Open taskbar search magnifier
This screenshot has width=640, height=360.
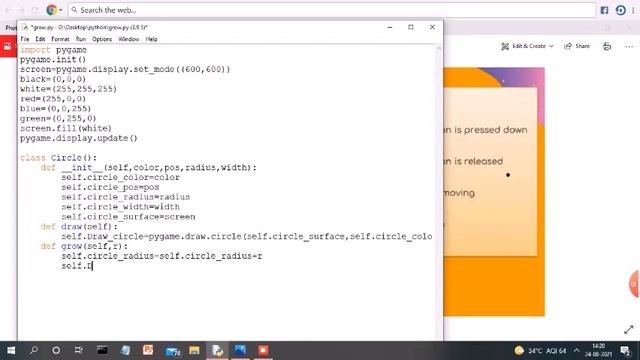34,350
